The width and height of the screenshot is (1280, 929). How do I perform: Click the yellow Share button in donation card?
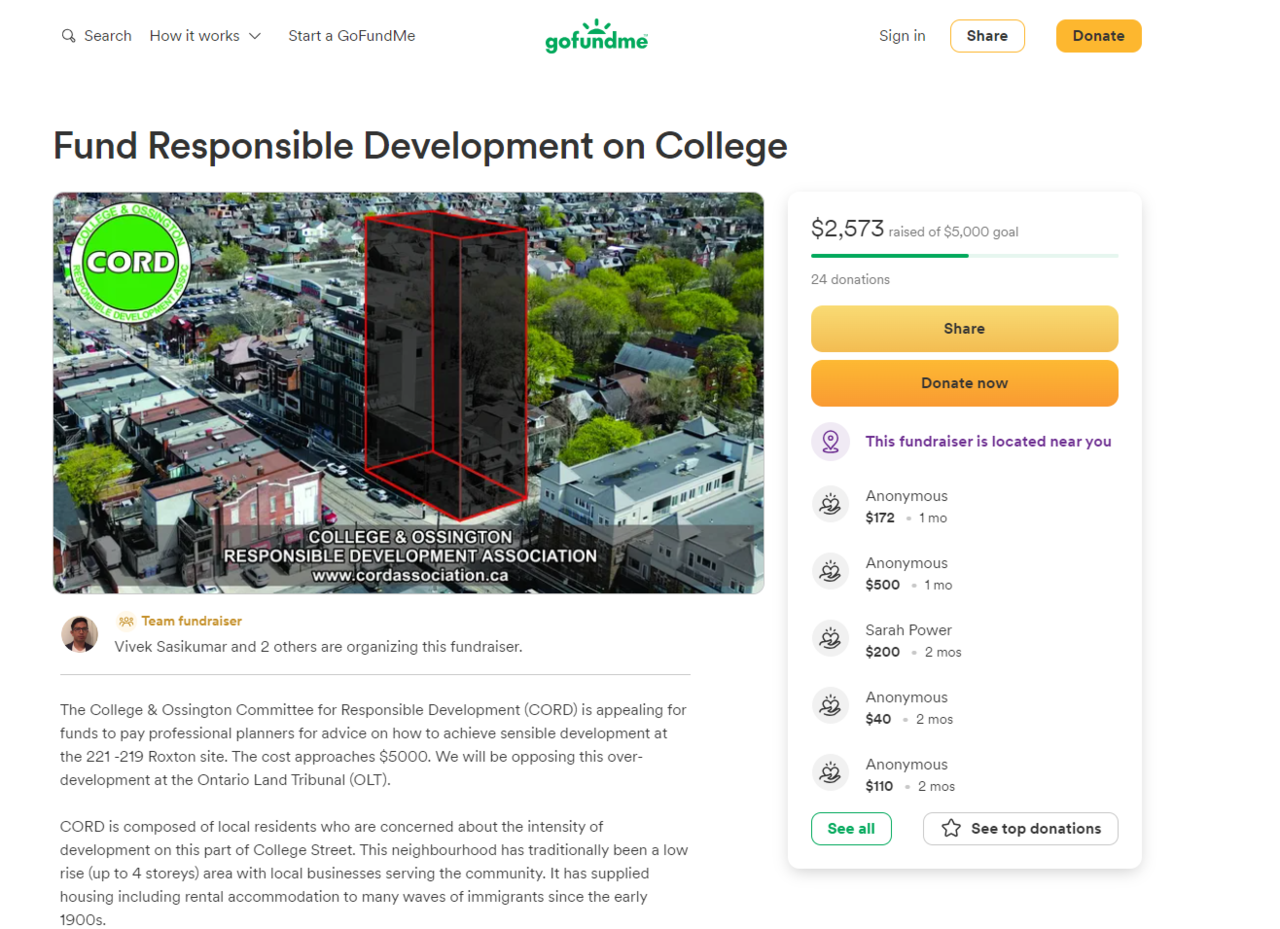click(x=964, y=329)
